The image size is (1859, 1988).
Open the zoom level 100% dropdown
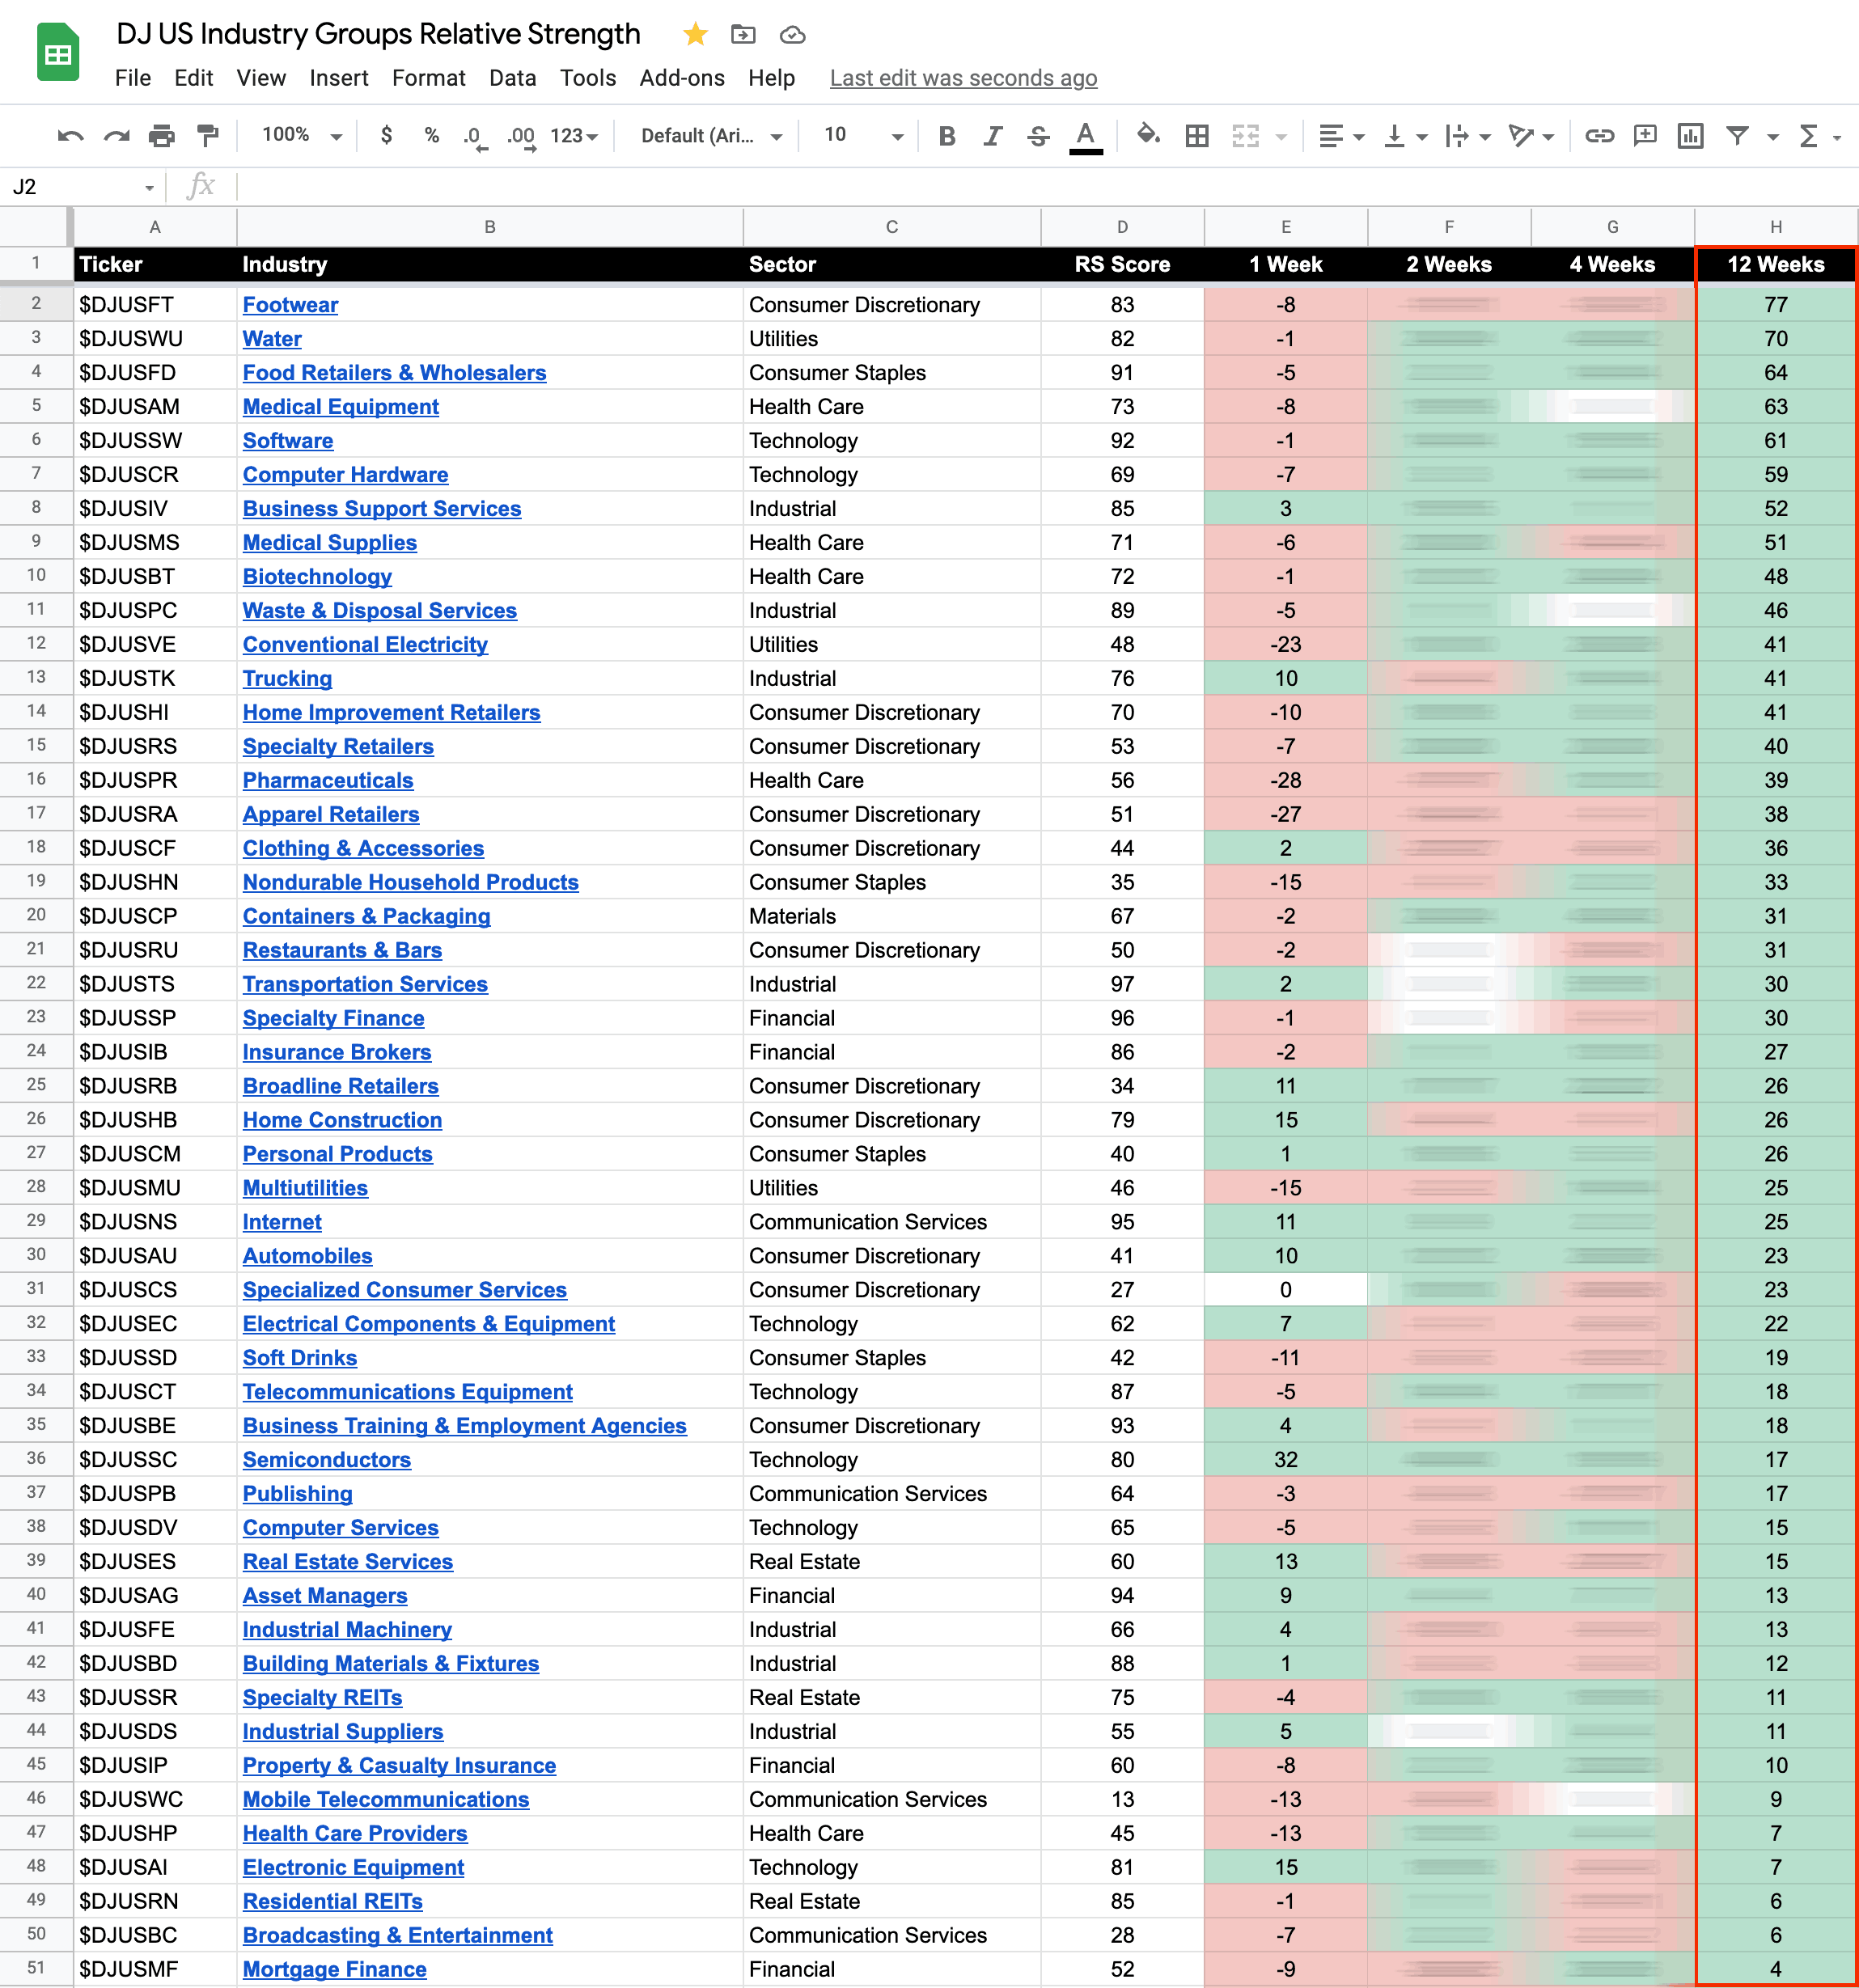[301, 135]
